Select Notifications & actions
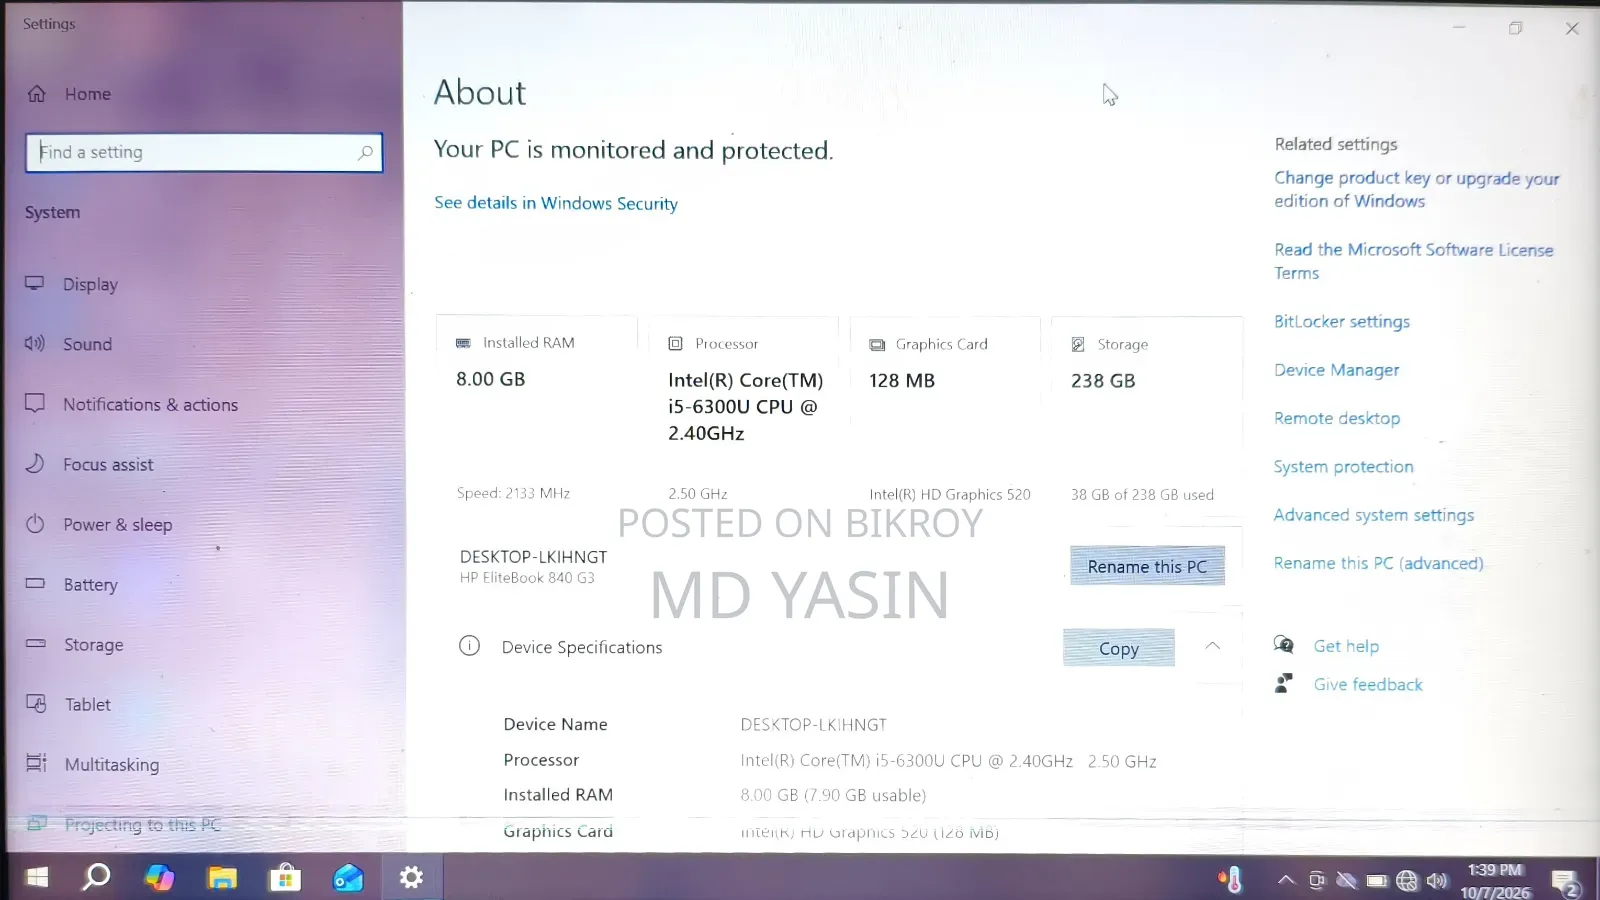 (150, 404)
